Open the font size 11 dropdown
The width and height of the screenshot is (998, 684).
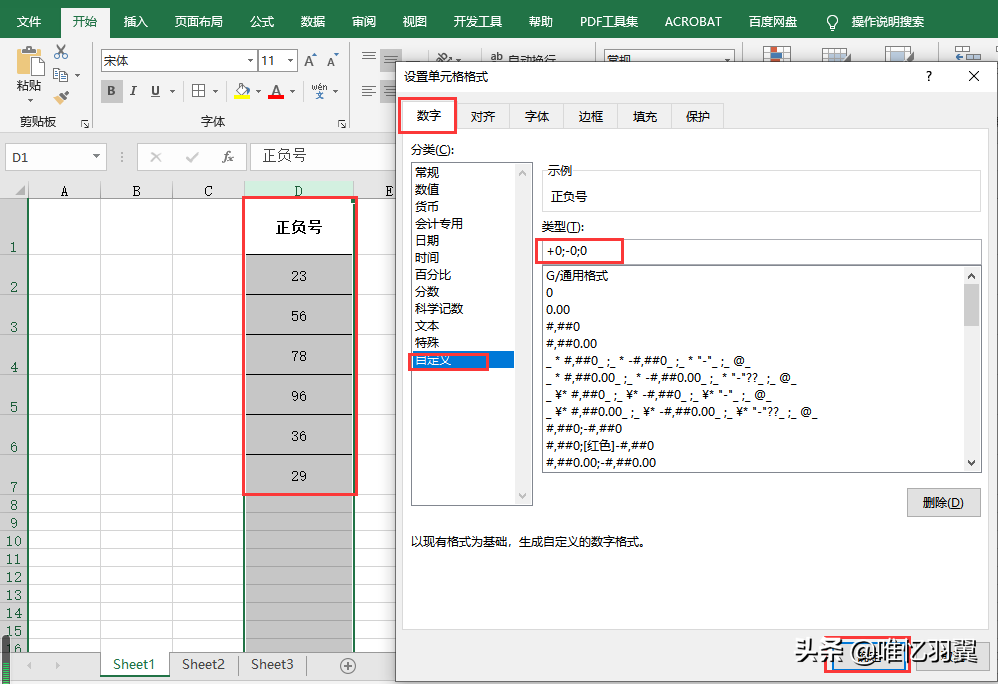tap(290, 61)
